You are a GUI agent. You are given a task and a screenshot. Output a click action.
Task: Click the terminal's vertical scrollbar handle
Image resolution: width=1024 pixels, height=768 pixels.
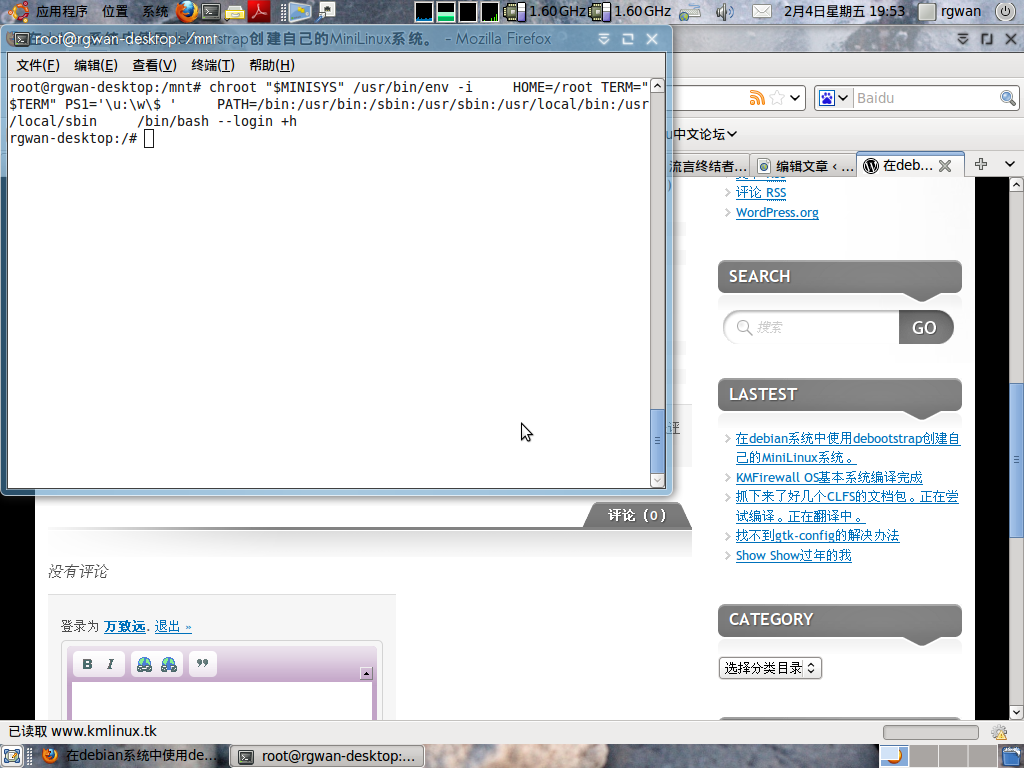click(x=657, y=440)
